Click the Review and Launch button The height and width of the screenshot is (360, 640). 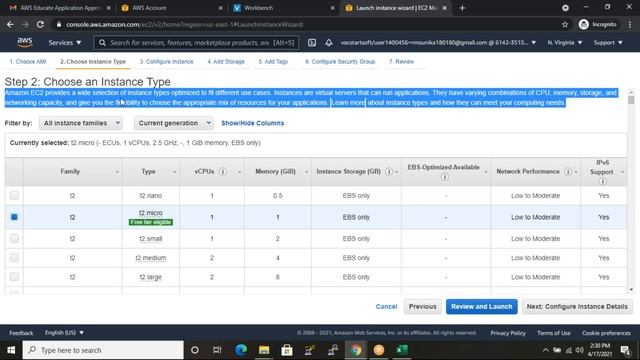click(482, 307)
